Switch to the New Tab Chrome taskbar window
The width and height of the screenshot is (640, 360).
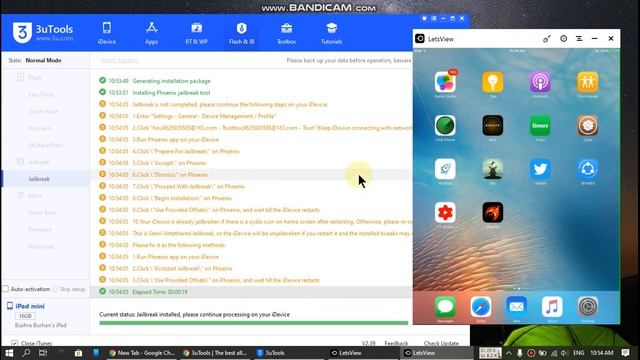pyautogui.click(x=142, y=353)
